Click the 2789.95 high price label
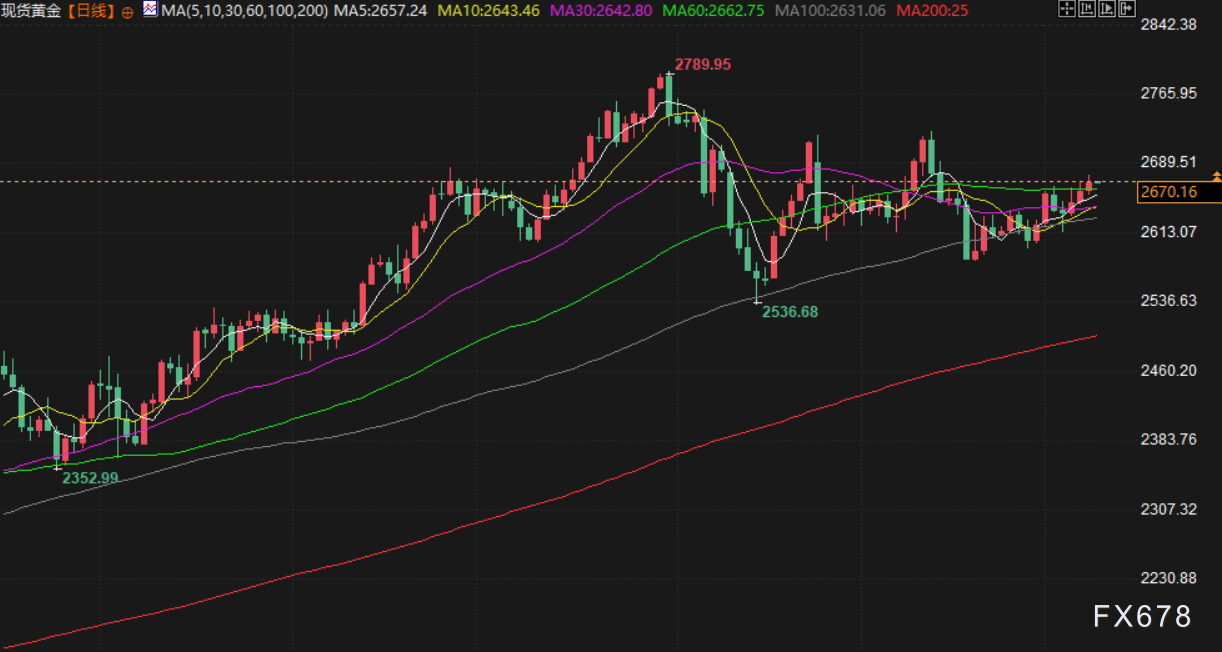Screen dimensions: 1222x652 pos(703,64)
